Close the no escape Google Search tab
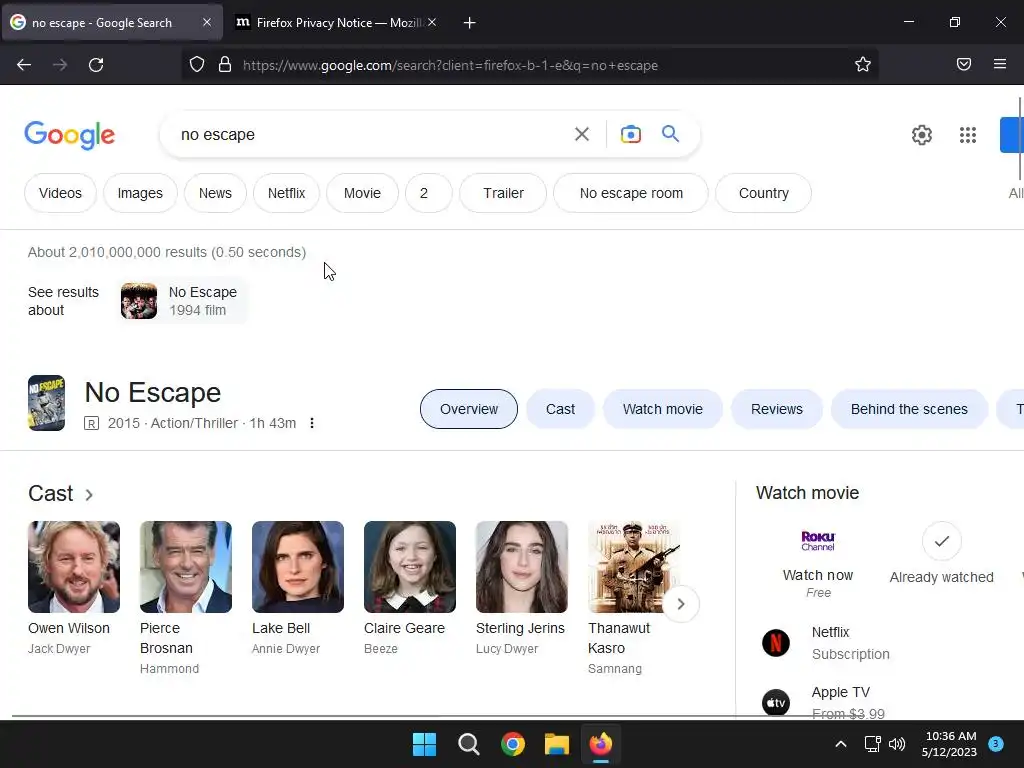The image size is (1024, 768). [x=206, y=22]
